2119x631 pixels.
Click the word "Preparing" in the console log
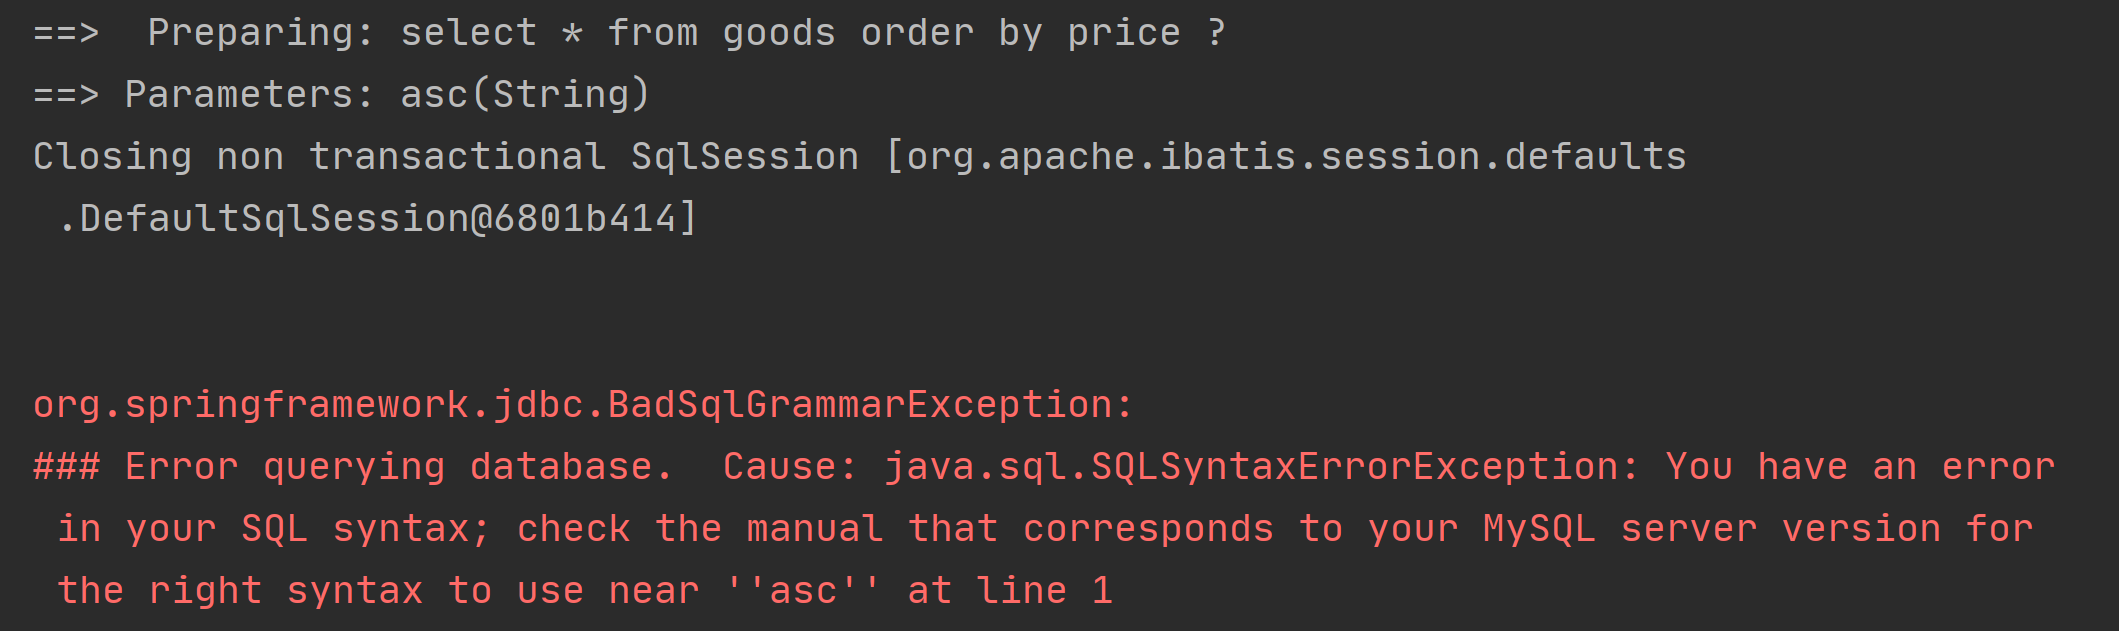tap(250, 33)
